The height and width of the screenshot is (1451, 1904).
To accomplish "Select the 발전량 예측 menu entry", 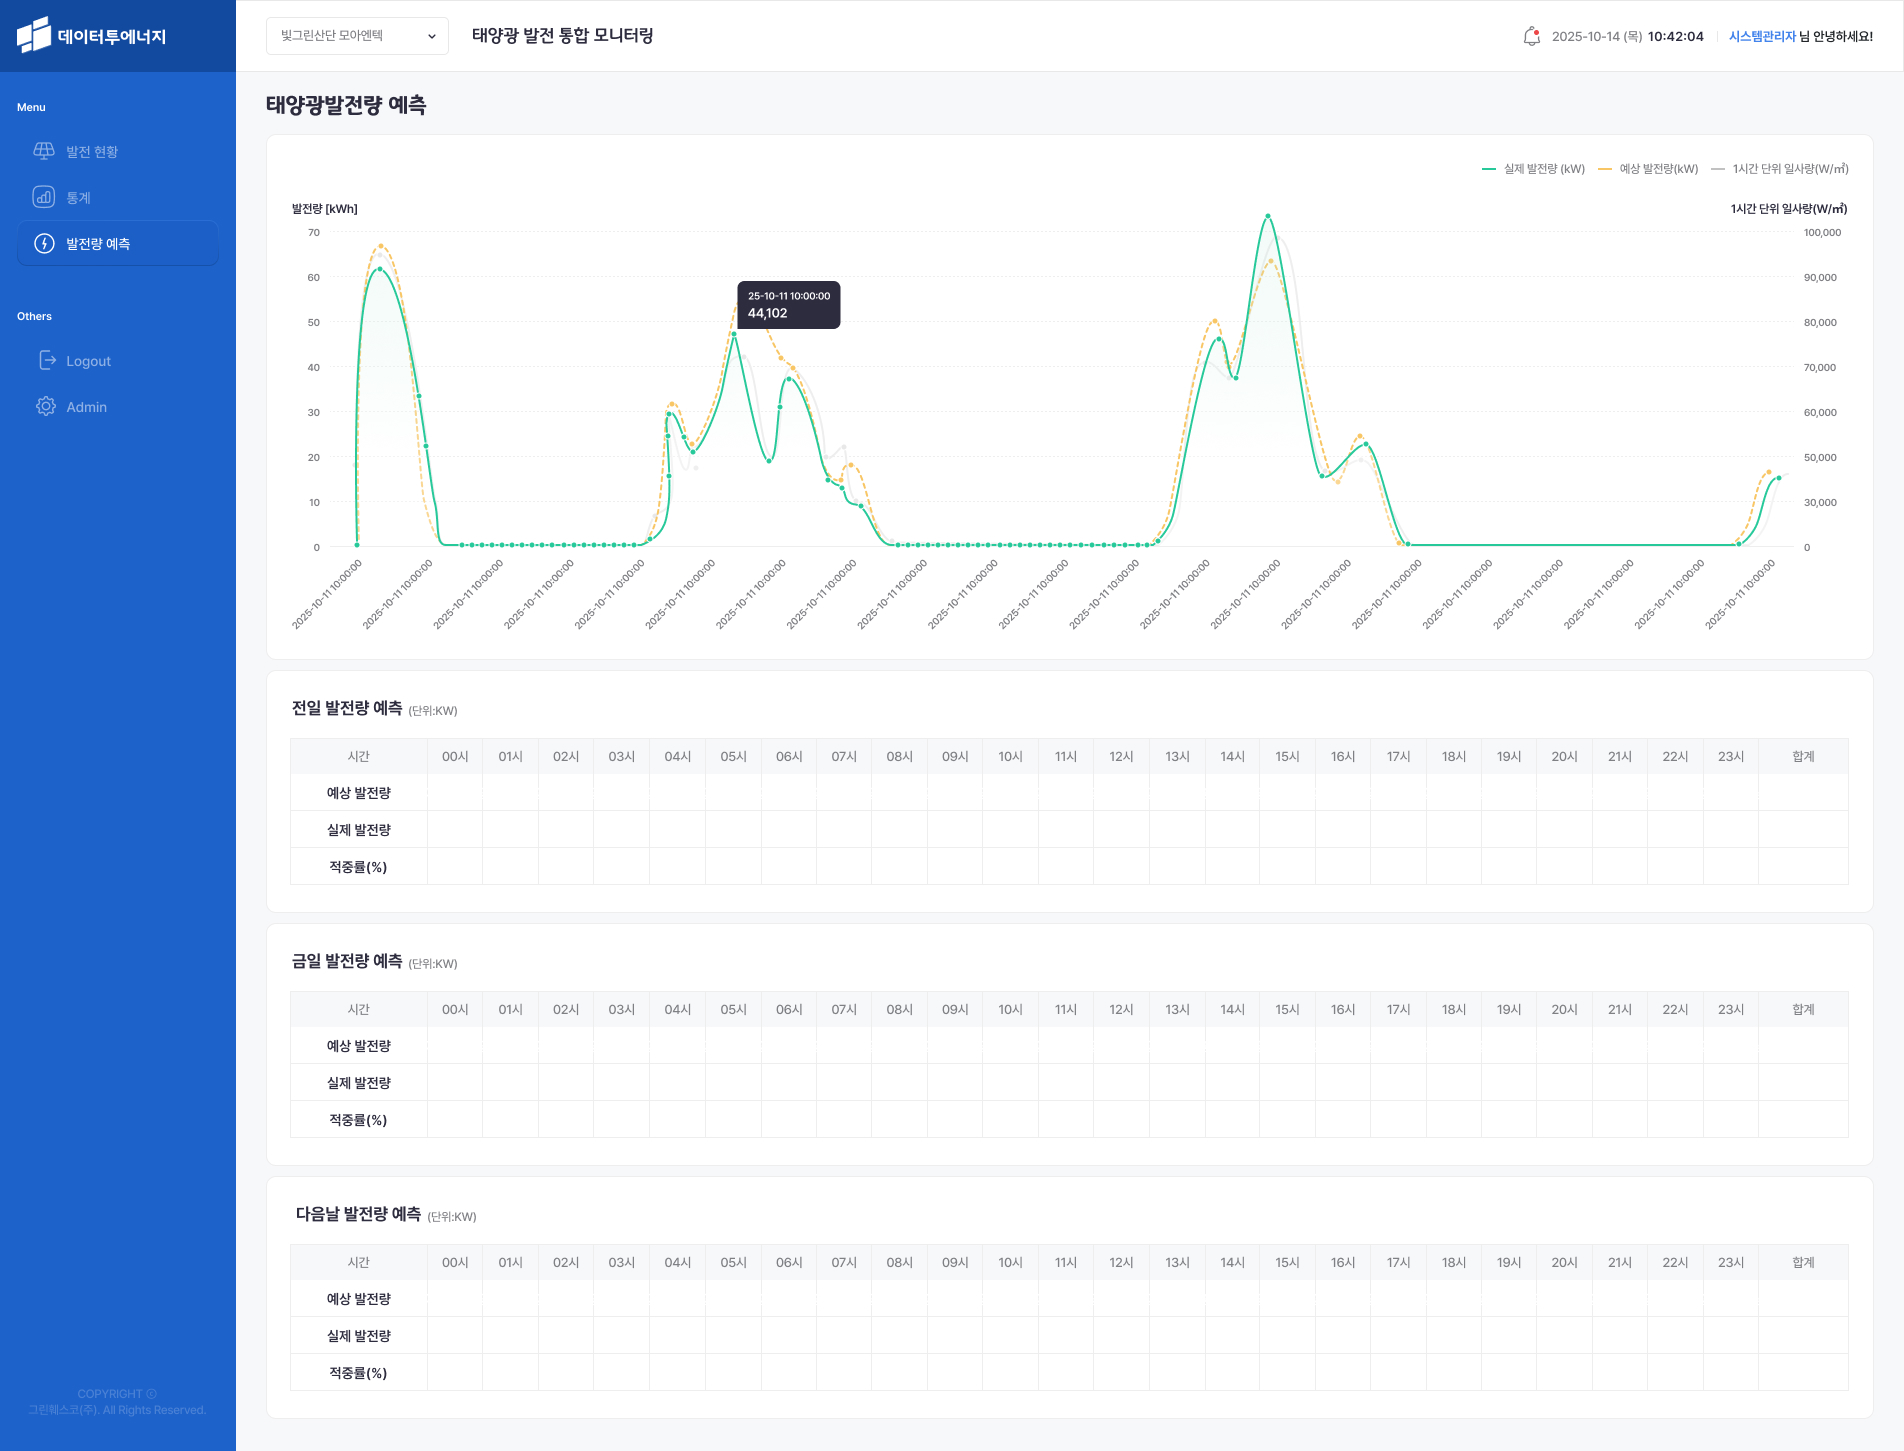I will tap(98, 244).
